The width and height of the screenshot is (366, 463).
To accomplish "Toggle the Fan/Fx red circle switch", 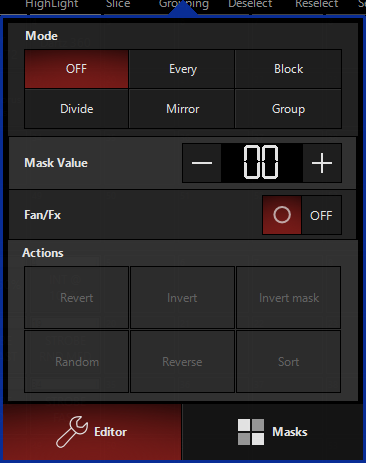I will [282, 215].
